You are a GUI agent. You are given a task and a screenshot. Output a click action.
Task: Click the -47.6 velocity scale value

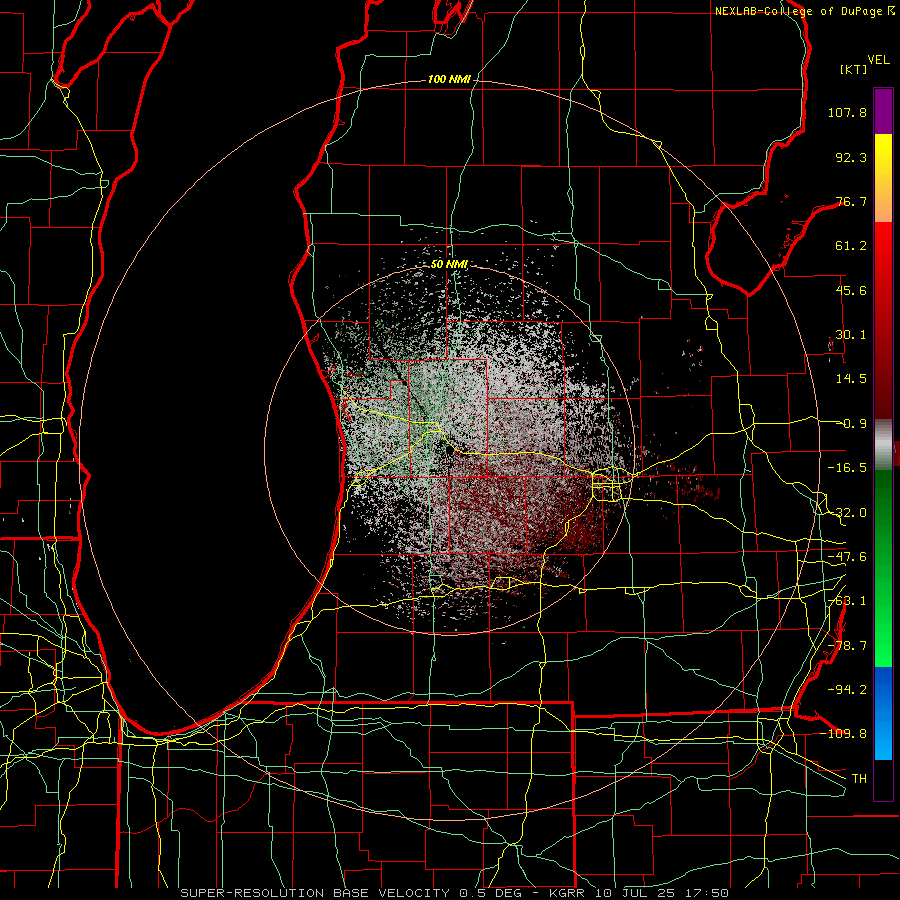[x=847, y=557]
